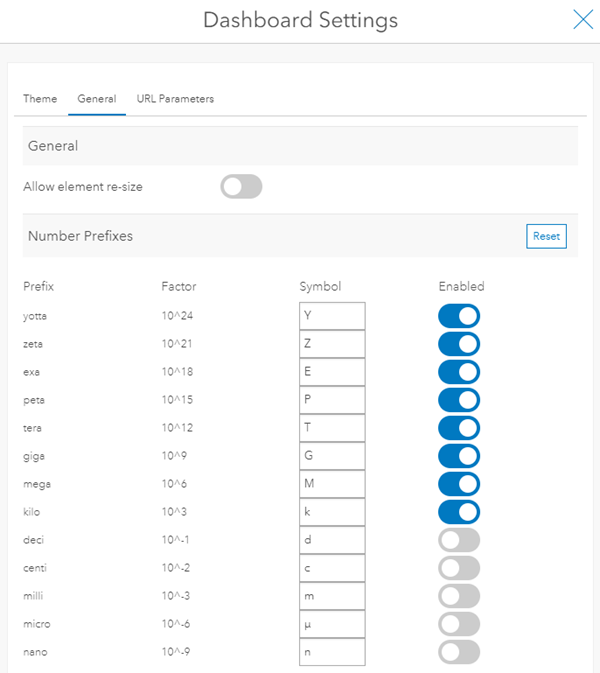
Task: Switch to the Theme tab
Action: coord(40,99)
